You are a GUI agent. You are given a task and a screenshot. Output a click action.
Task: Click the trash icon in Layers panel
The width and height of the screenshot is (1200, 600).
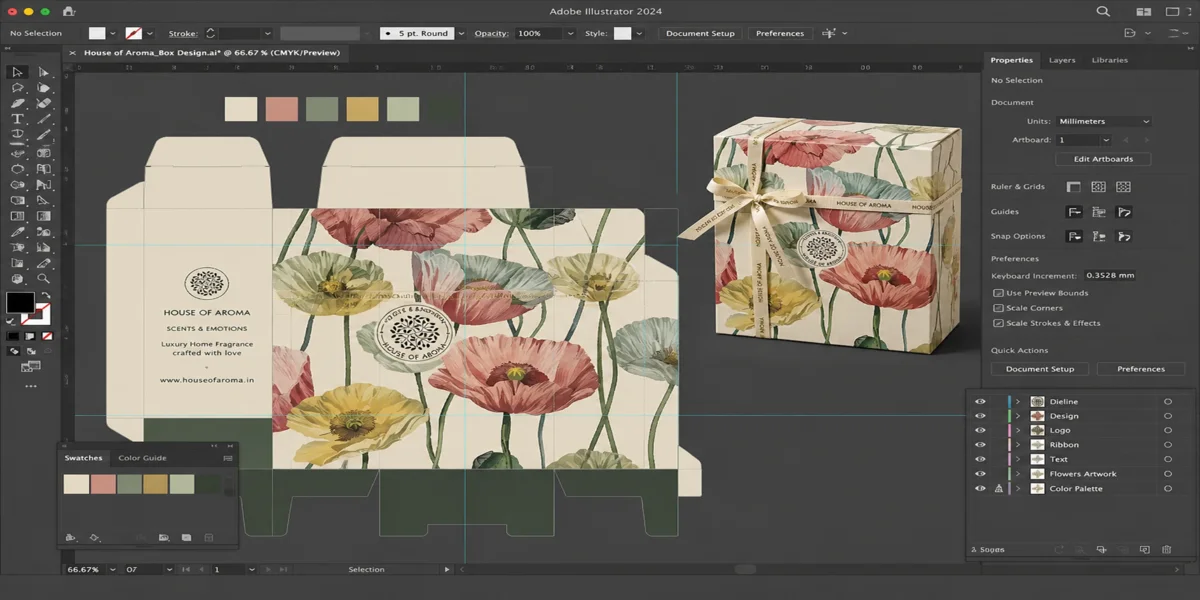(x=1167, y=549)
